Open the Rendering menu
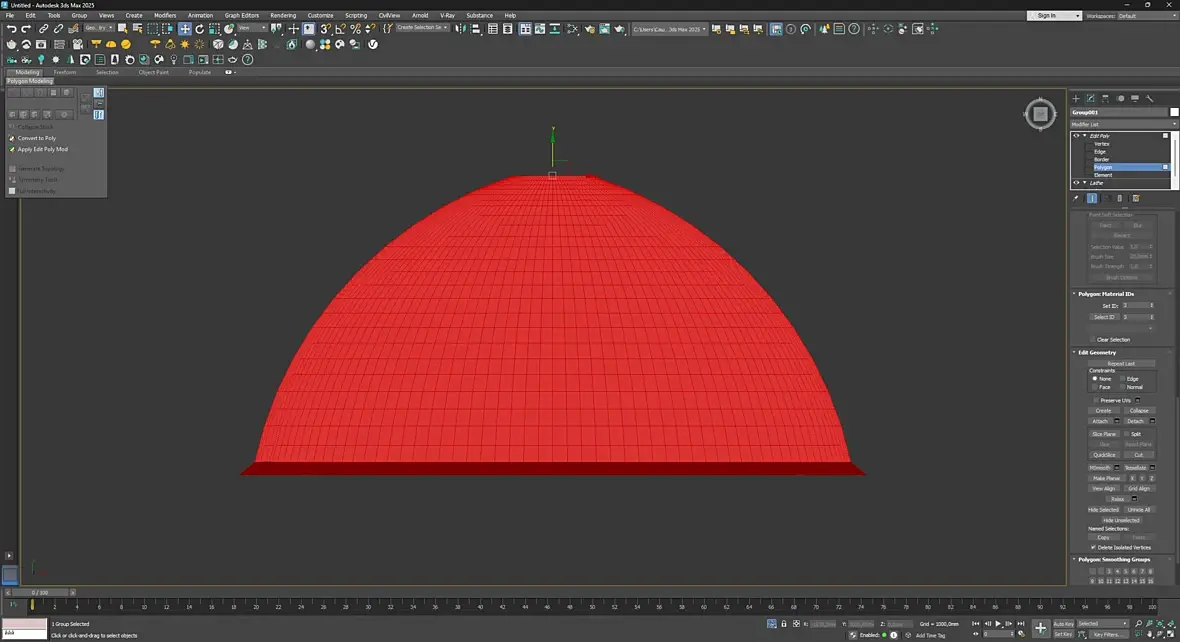Screen dimensions: 1180x642 [283, 16]
